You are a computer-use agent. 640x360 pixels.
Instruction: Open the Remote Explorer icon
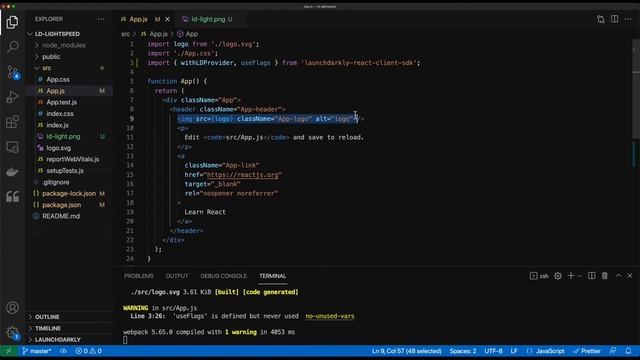click(12, 147)
